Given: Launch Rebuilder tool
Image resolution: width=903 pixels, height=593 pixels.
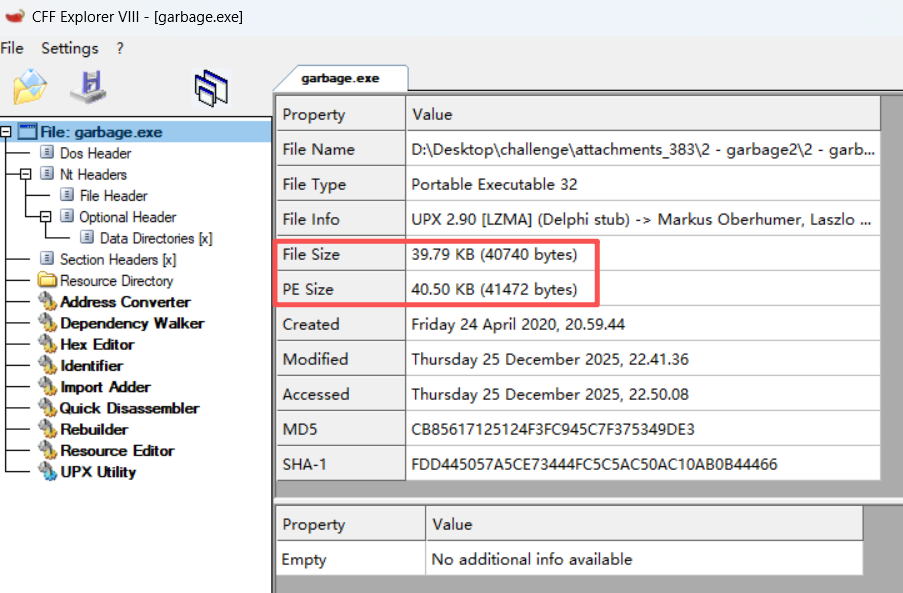Looking at the screenshot, I should [94, 429].
